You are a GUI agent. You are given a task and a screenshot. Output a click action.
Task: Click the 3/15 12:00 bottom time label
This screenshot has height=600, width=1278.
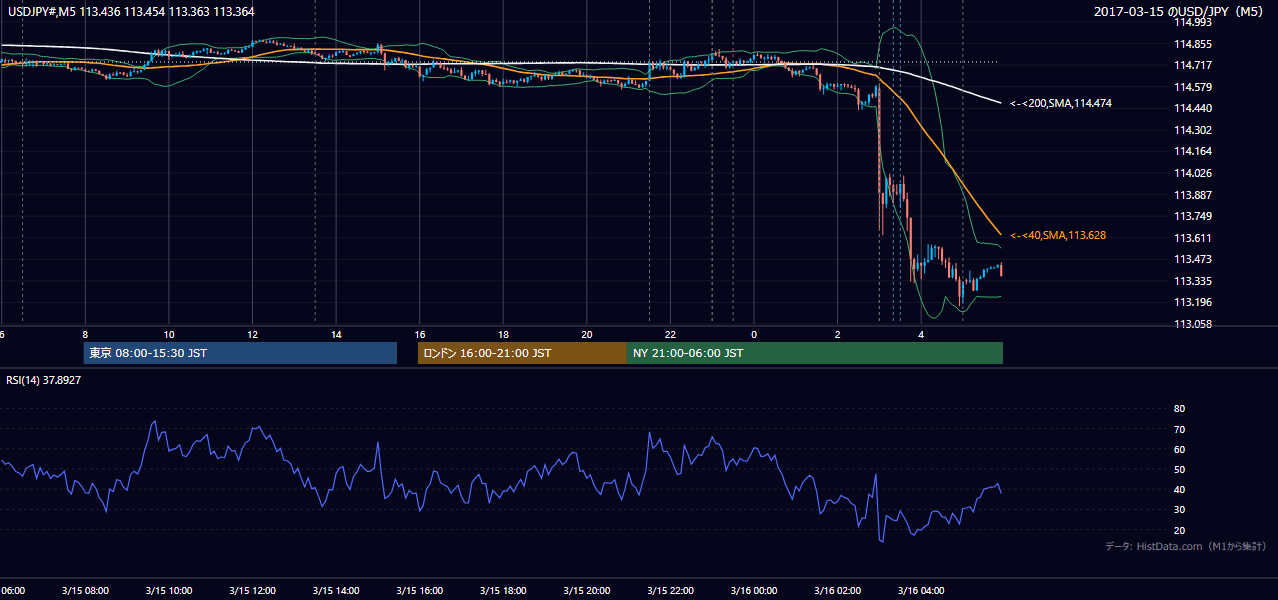coord(252,591)
